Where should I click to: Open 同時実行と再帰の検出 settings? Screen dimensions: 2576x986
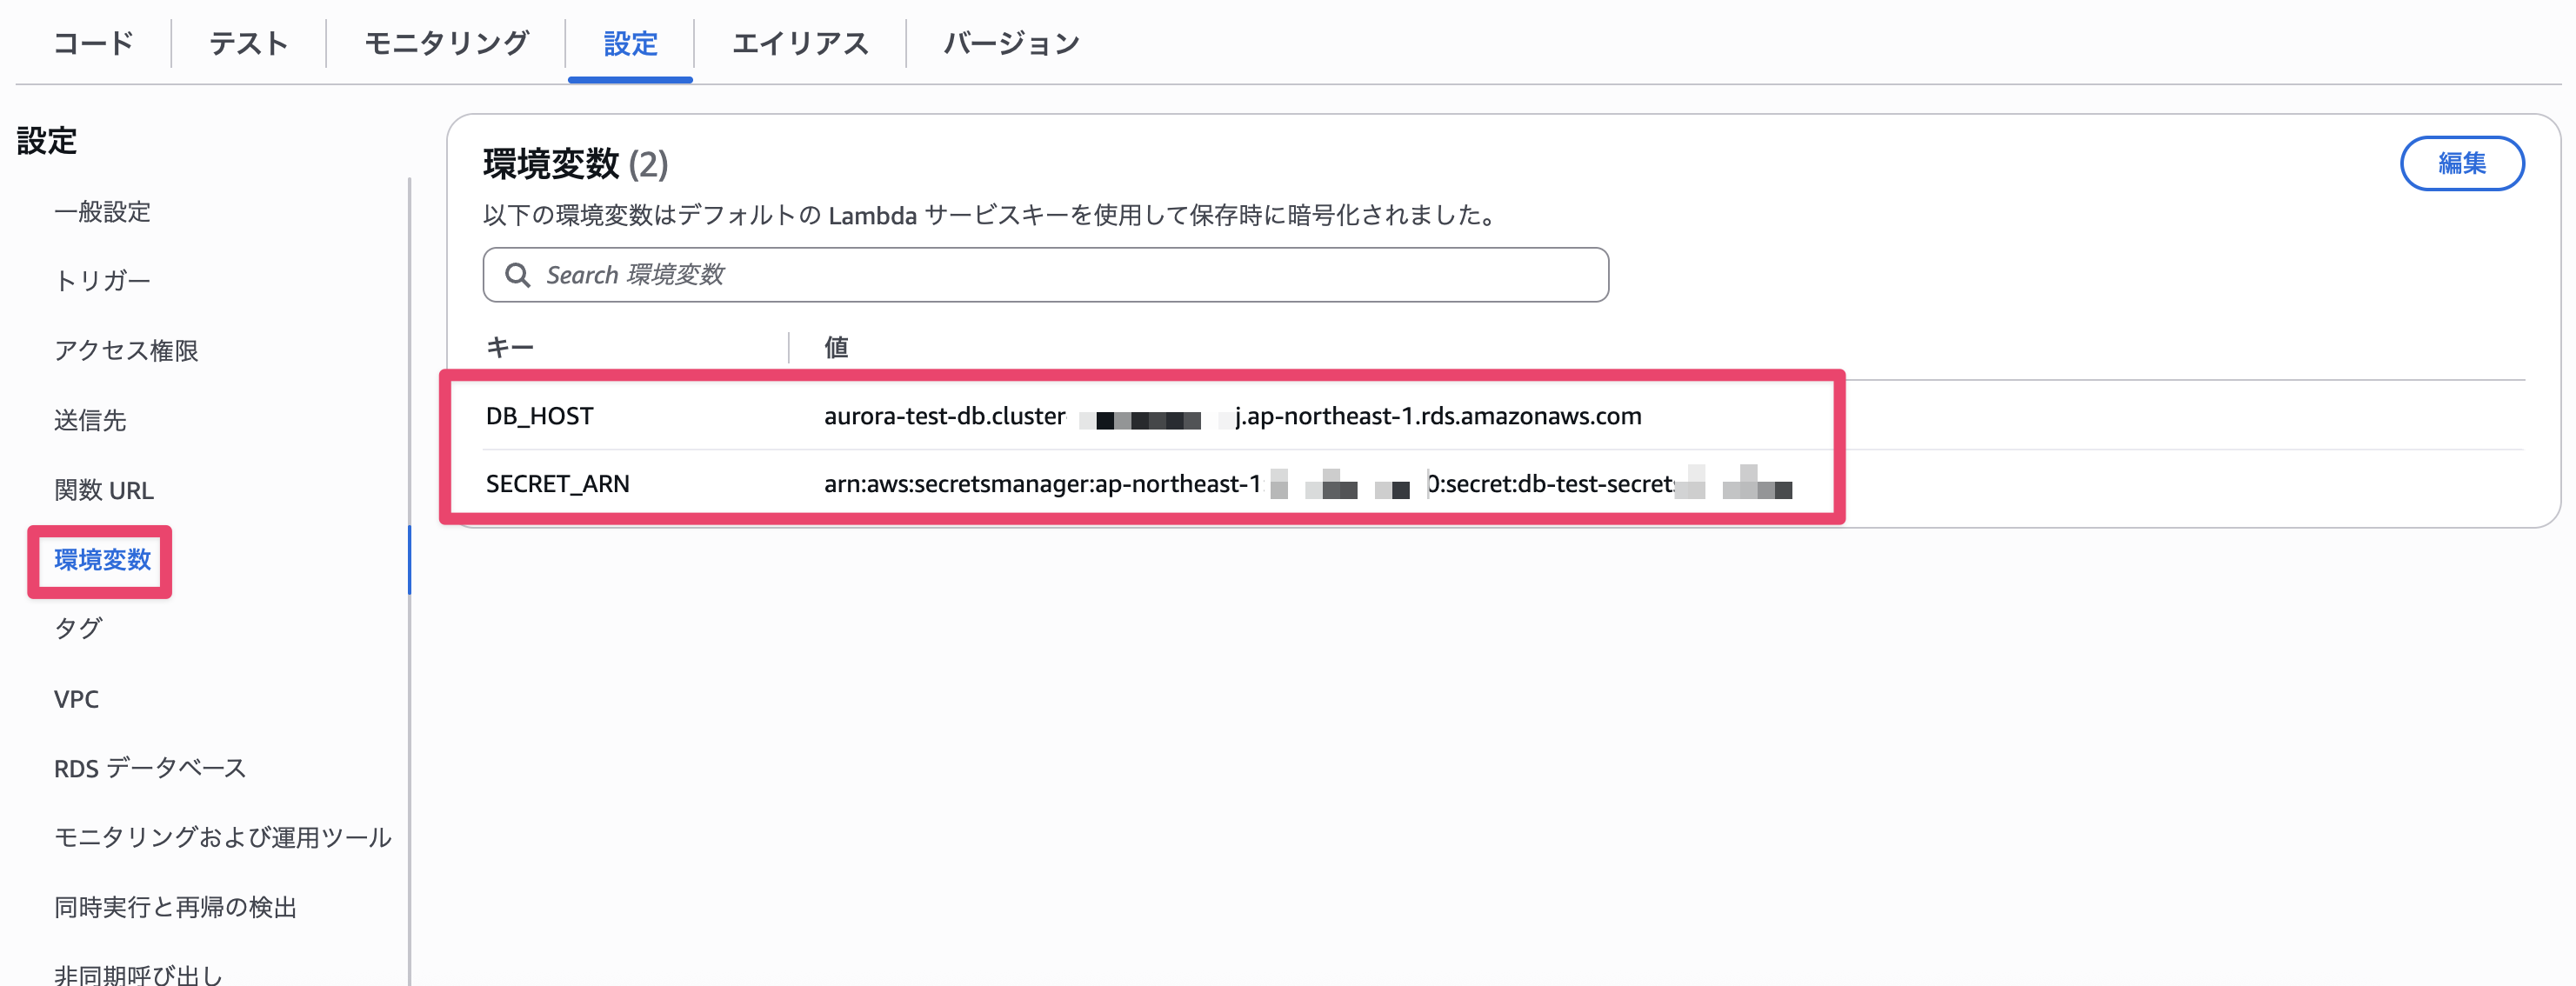point(175,907)
